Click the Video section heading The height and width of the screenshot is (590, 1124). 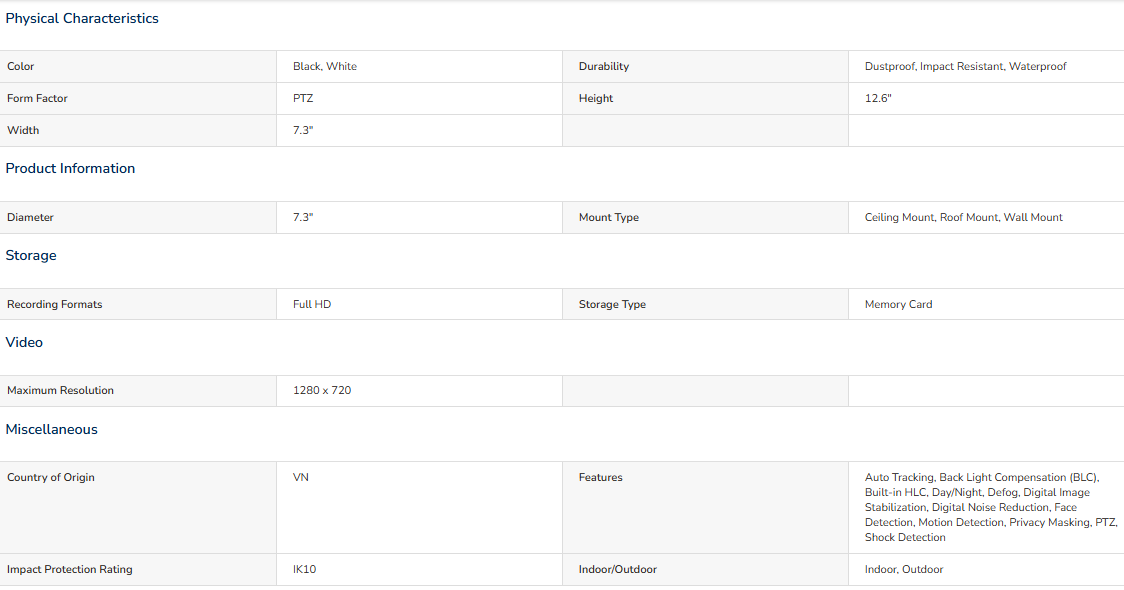(x=24, y=343)
